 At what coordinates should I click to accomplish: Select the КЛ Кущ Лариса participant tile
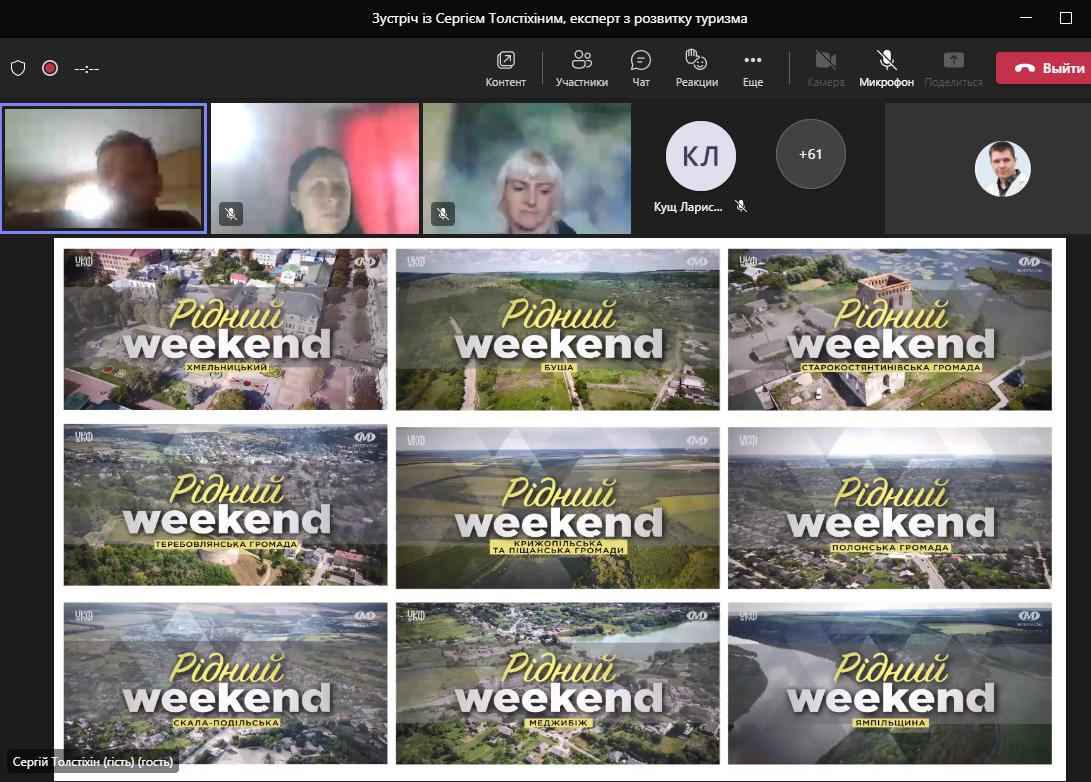(700, 157)
